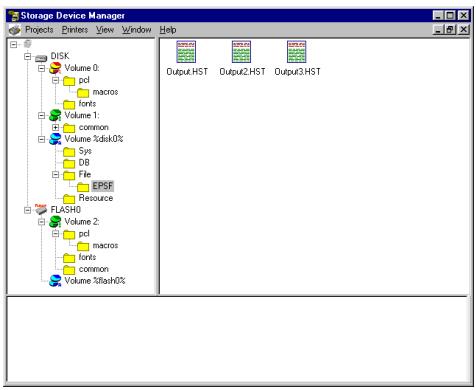
Task: Click the empty log pane at bottom
Action: tap(238, 339)
